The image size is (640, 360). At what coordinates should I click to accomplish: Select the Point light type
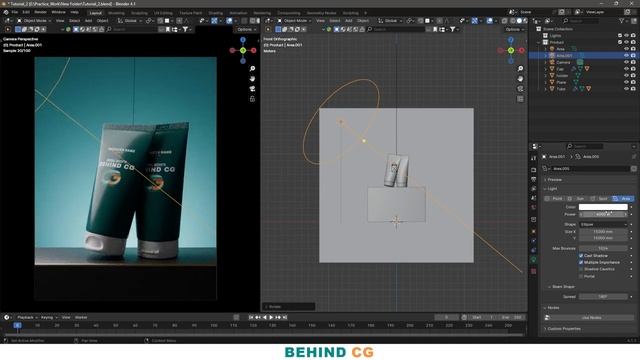tap(554, 199)
